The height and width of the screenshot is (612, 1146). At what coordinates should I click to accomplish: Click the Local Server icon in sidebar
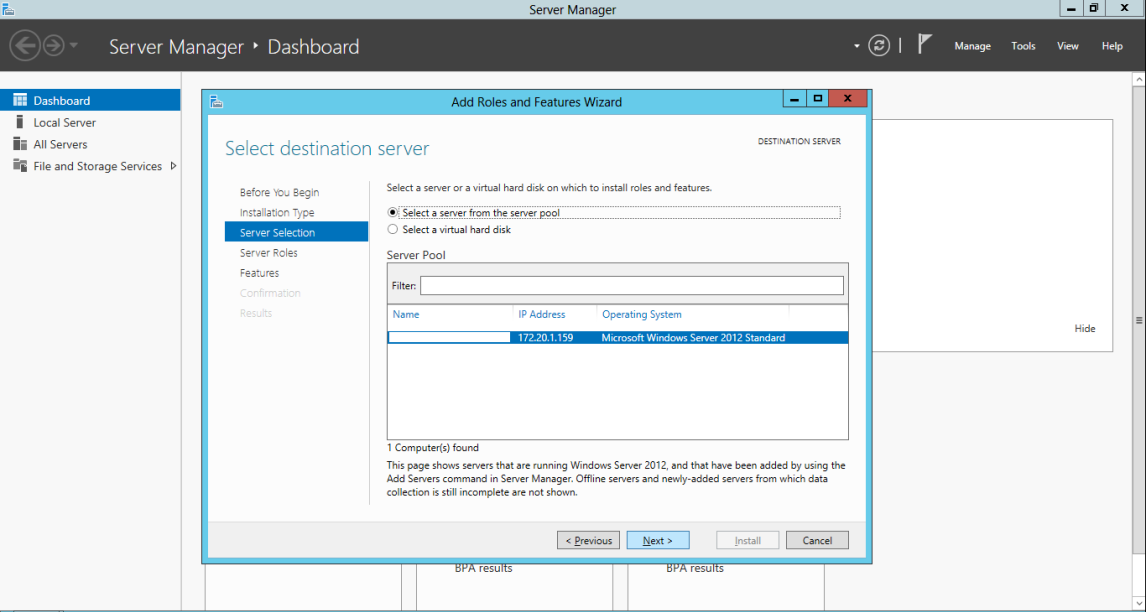coord(20,122)
